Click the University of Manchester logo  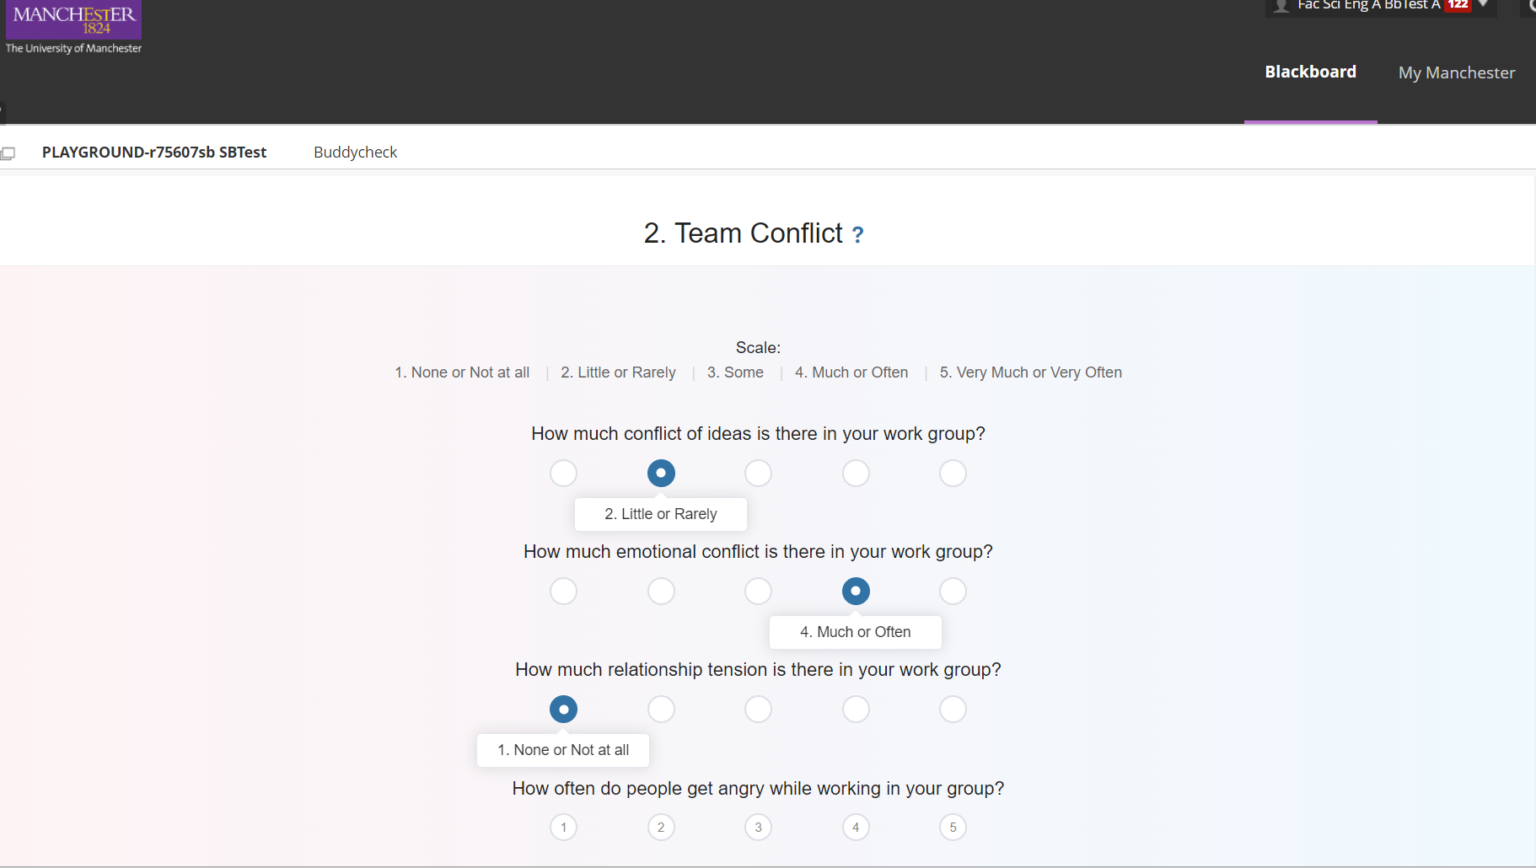click(x=73, y=22)
